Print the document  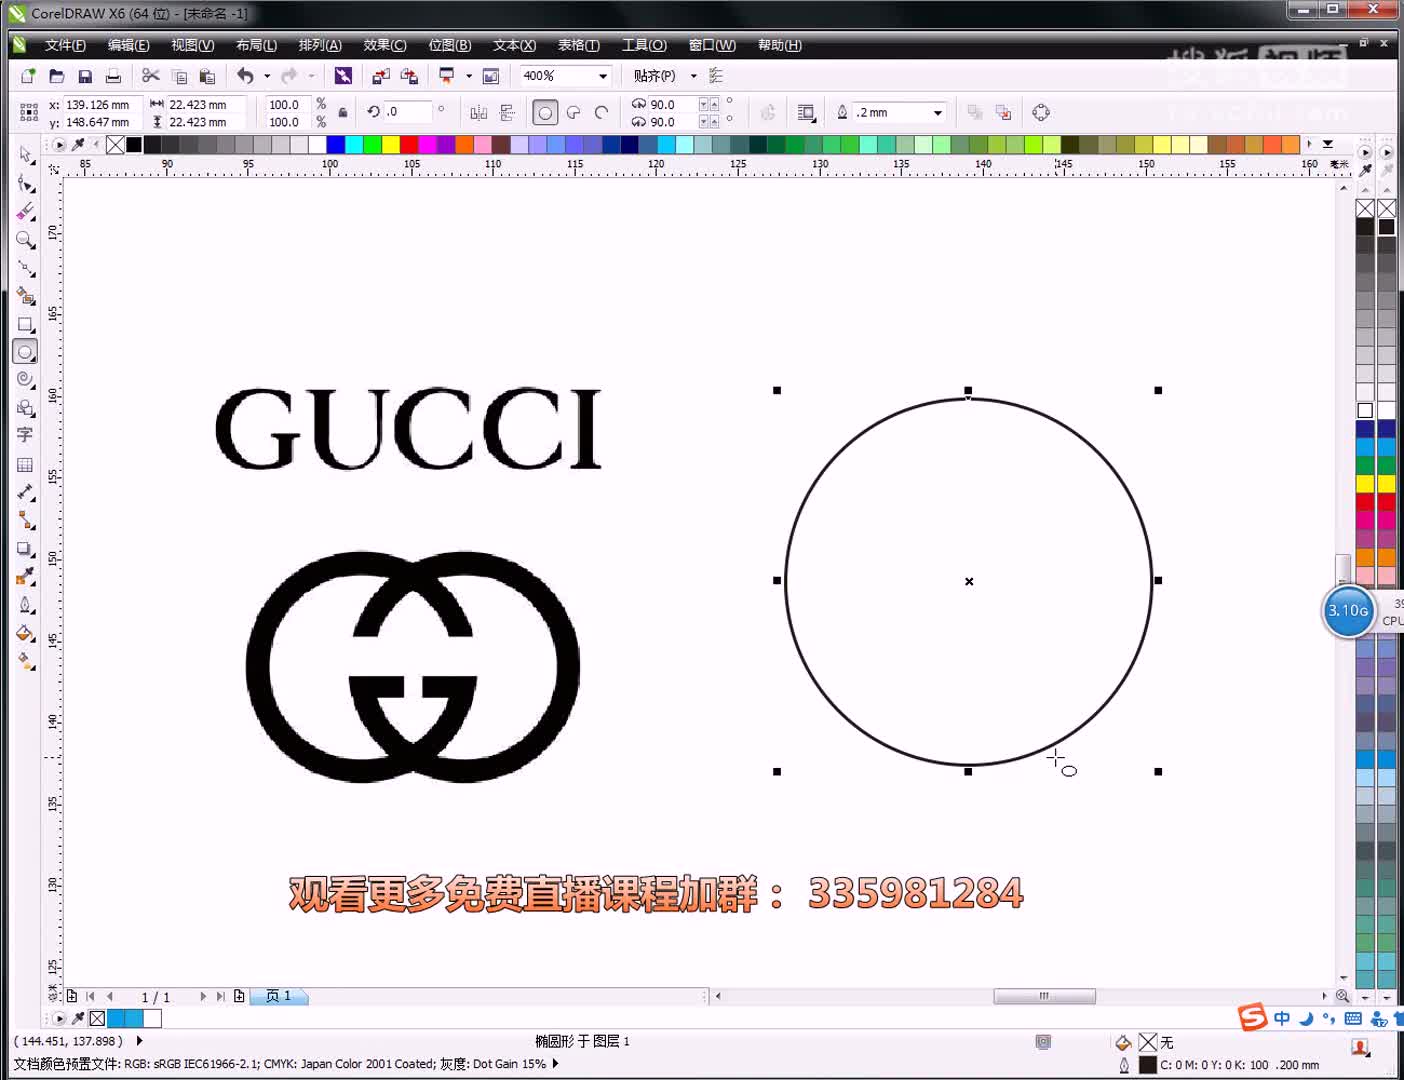(113, 76)
